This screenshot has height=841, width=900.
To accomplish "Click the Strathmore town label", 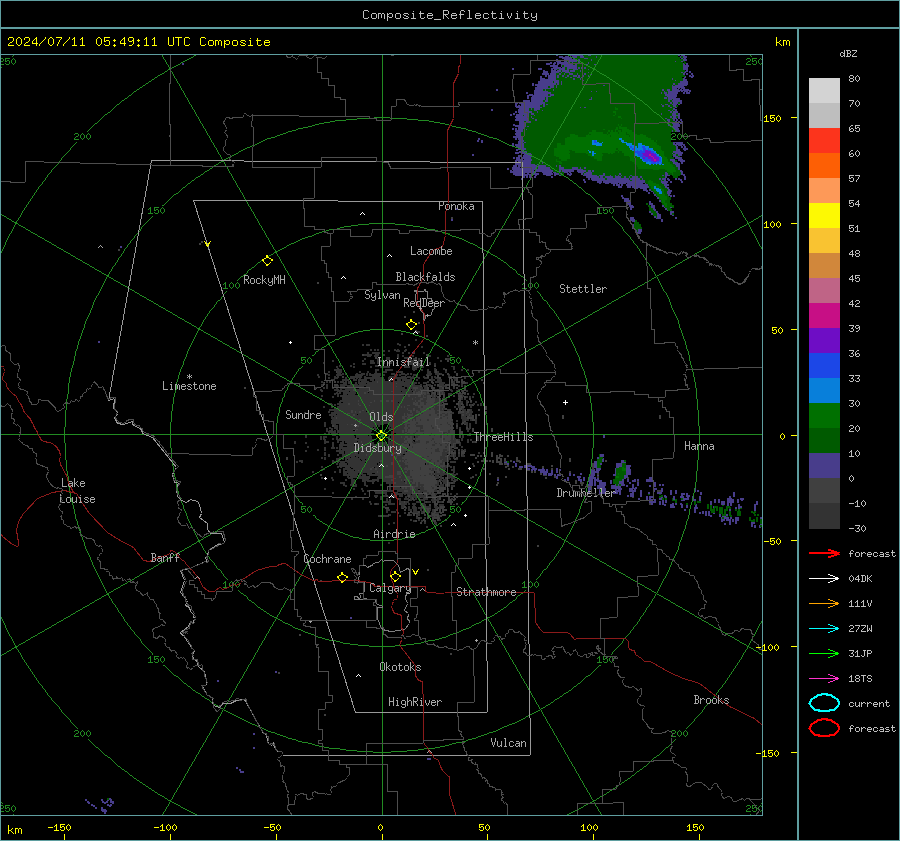I will [486, 592].
